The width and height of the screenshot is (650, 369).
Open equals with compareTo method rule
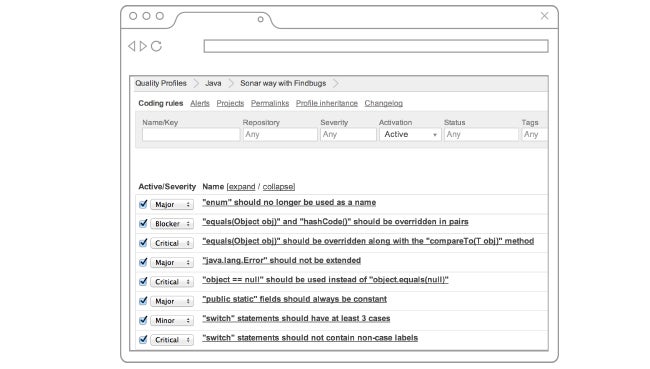point(368,241)
